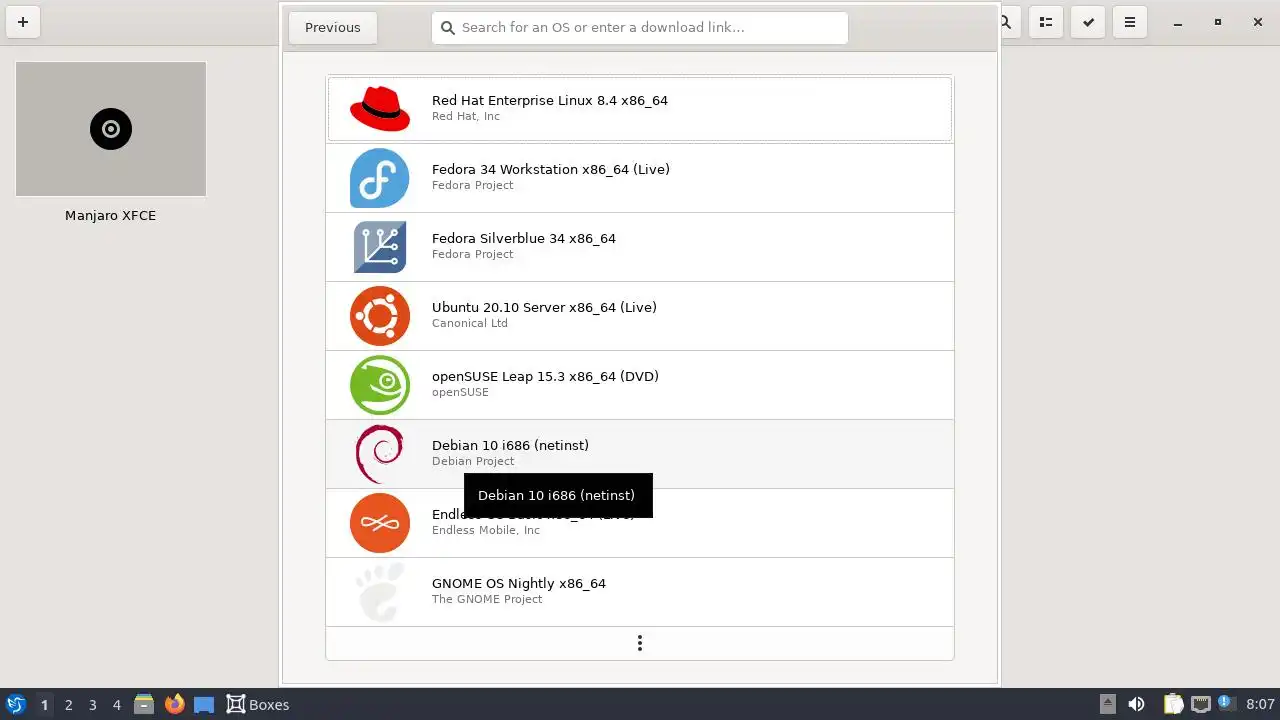Select the Endless Mobile, Inc entry
Screen dimensions: 1280x720
click(x=640, y=523)
